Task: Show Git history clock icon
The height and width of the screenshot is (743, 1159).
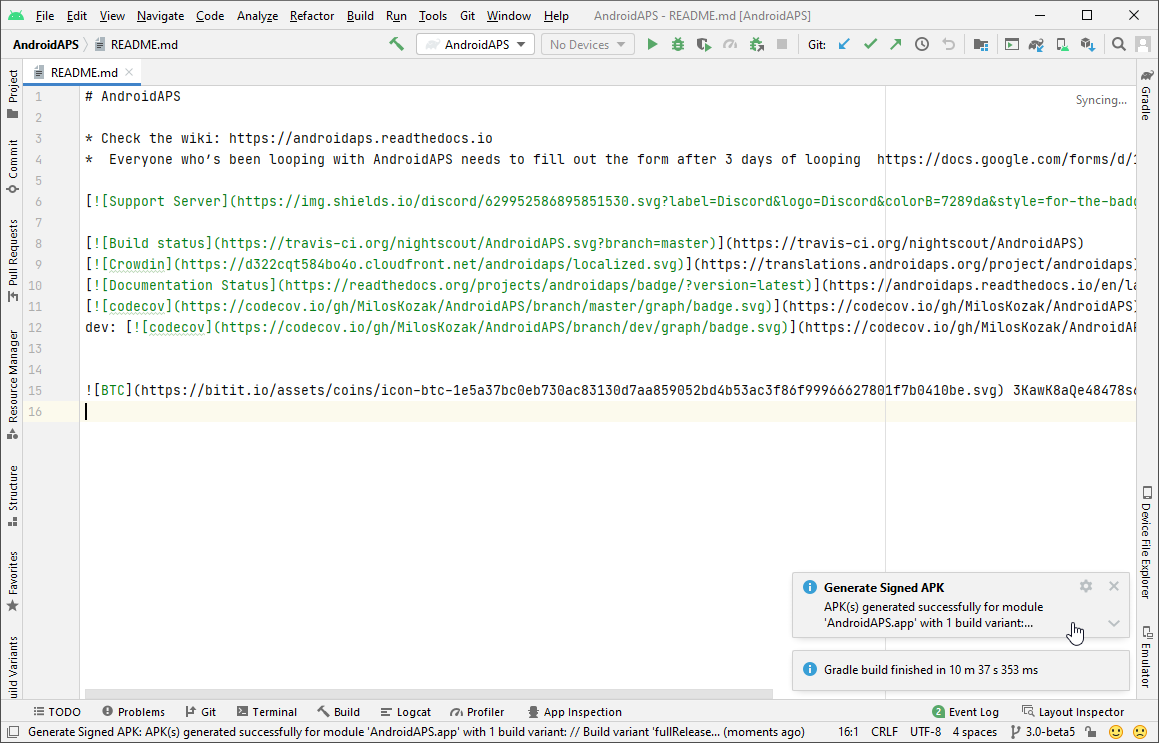Action: 922,44
